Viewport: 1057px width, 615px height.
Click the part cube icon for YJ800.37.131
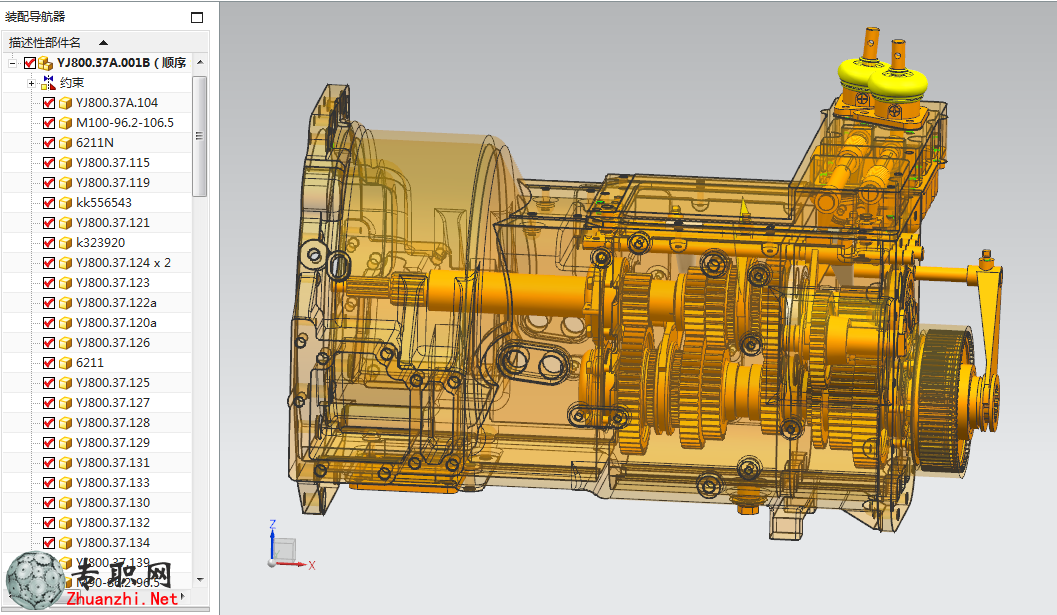tap(65, 463)
